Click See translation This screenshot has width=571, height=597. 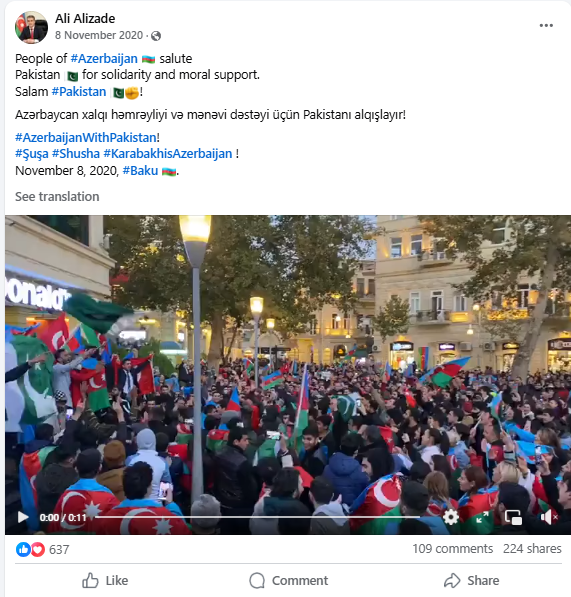[x=57, y=196]
